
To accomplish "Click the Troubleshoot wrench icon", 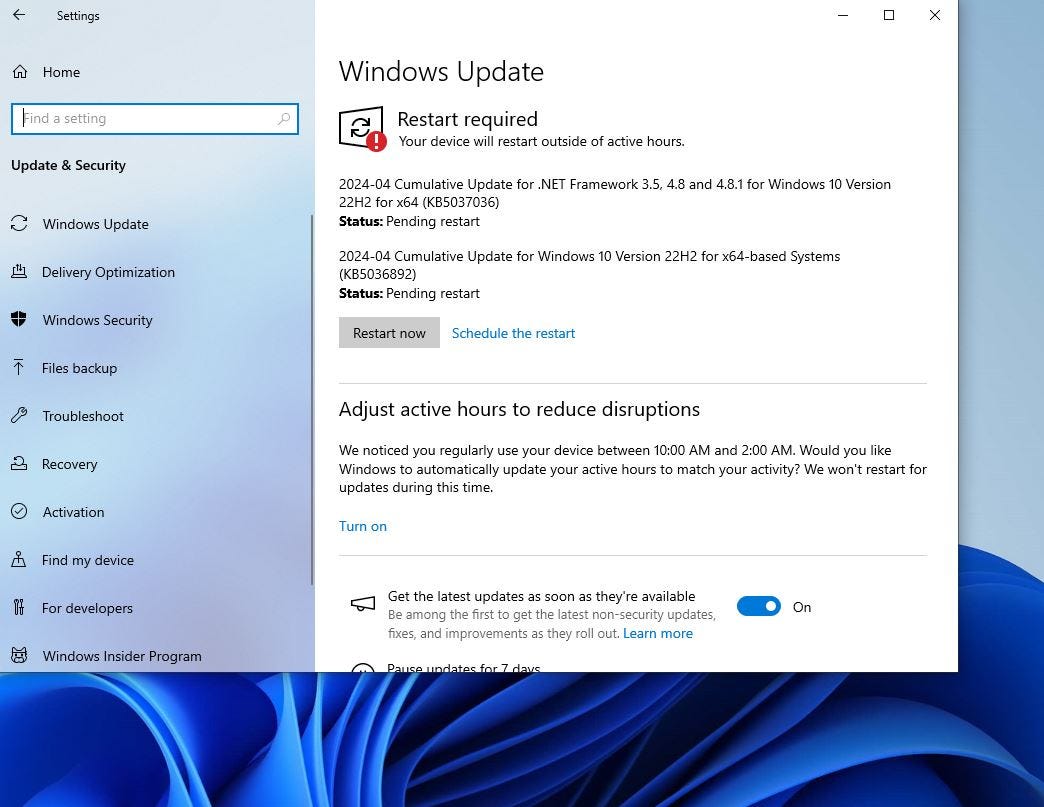I will click(x=19, y=415).
